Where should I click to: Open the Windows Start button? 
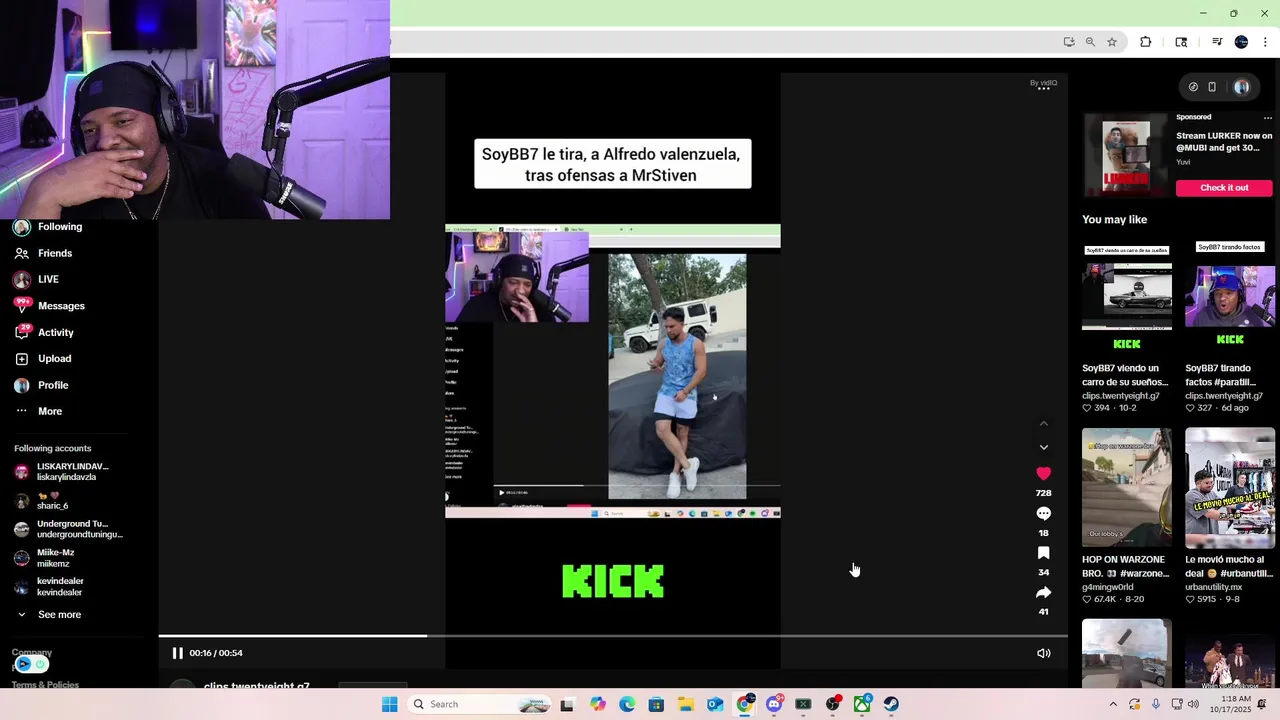pos(389,704)
